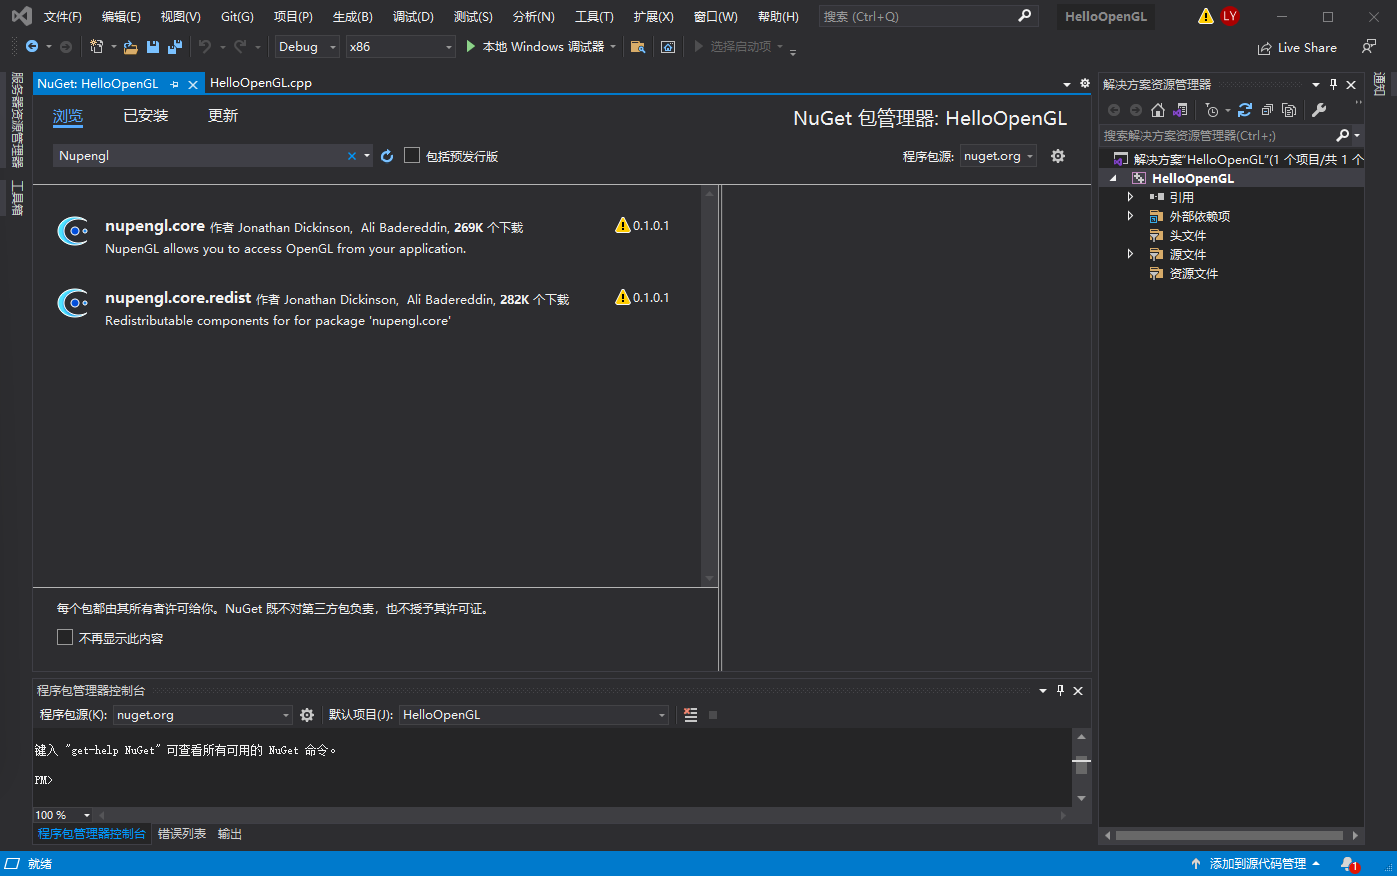The width and height of the screenshot is (1397, 876).
Task: Expand the 外部依赖项 node
Action: 1130,216
